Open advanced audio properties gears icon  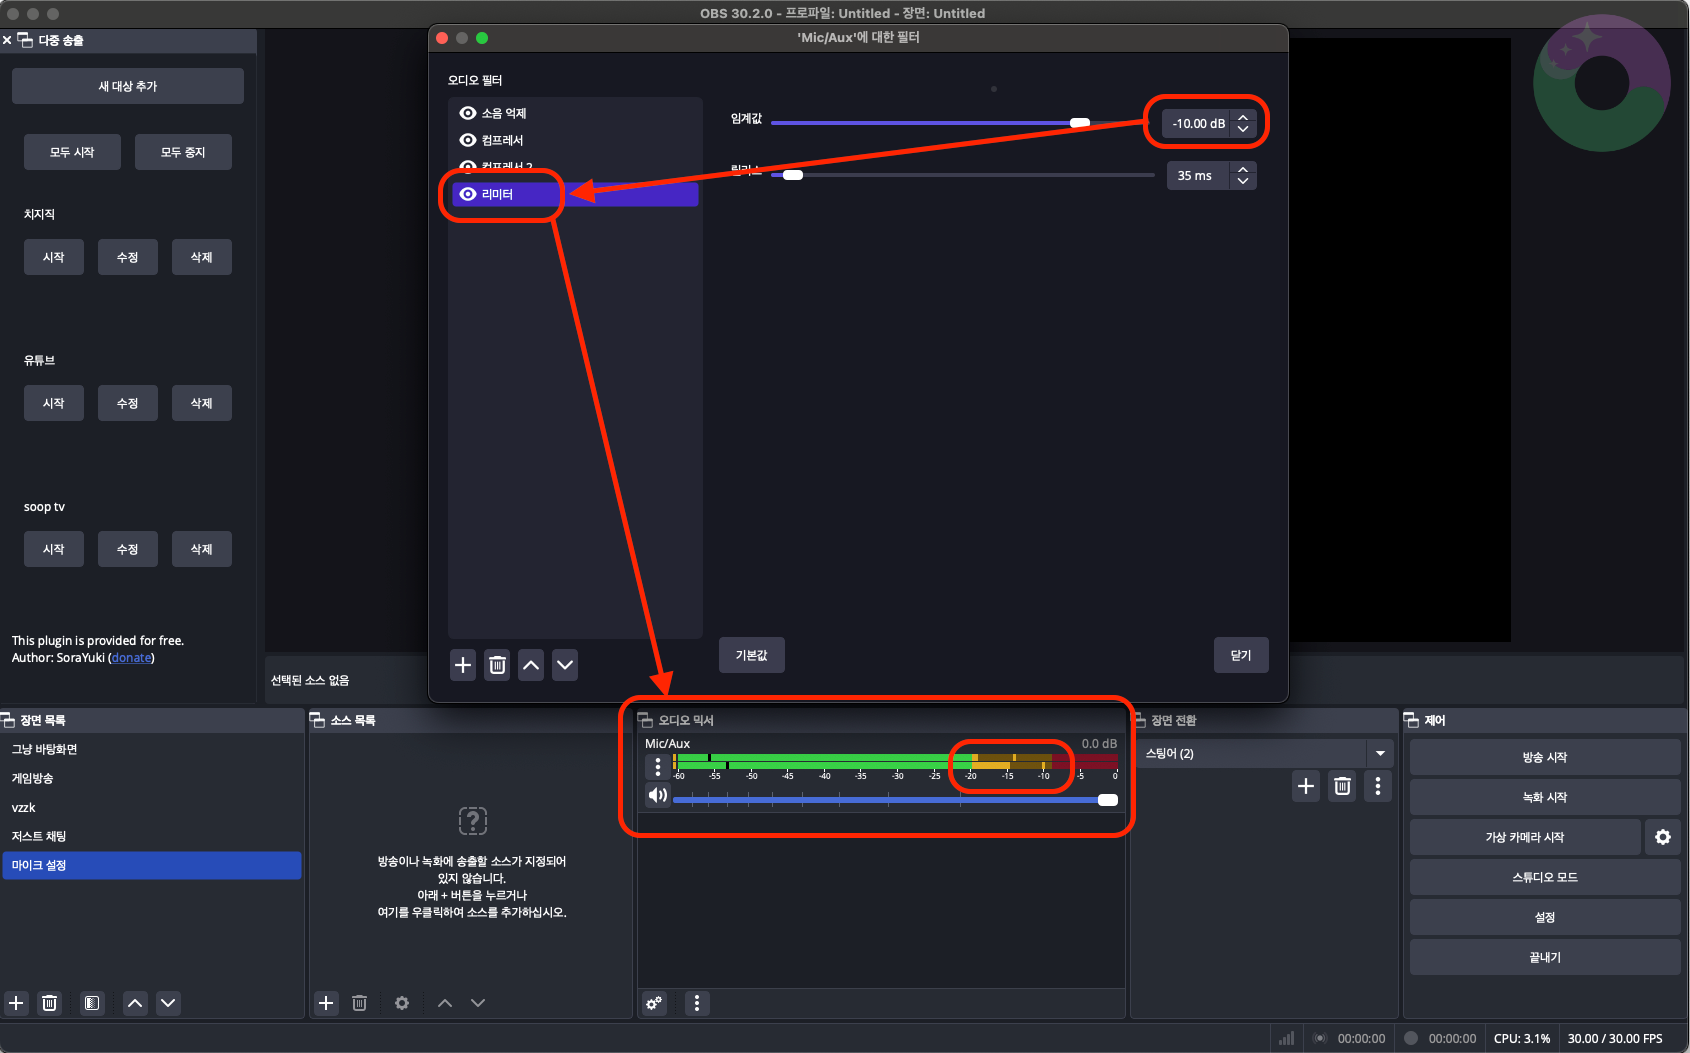coord(654,1003)
